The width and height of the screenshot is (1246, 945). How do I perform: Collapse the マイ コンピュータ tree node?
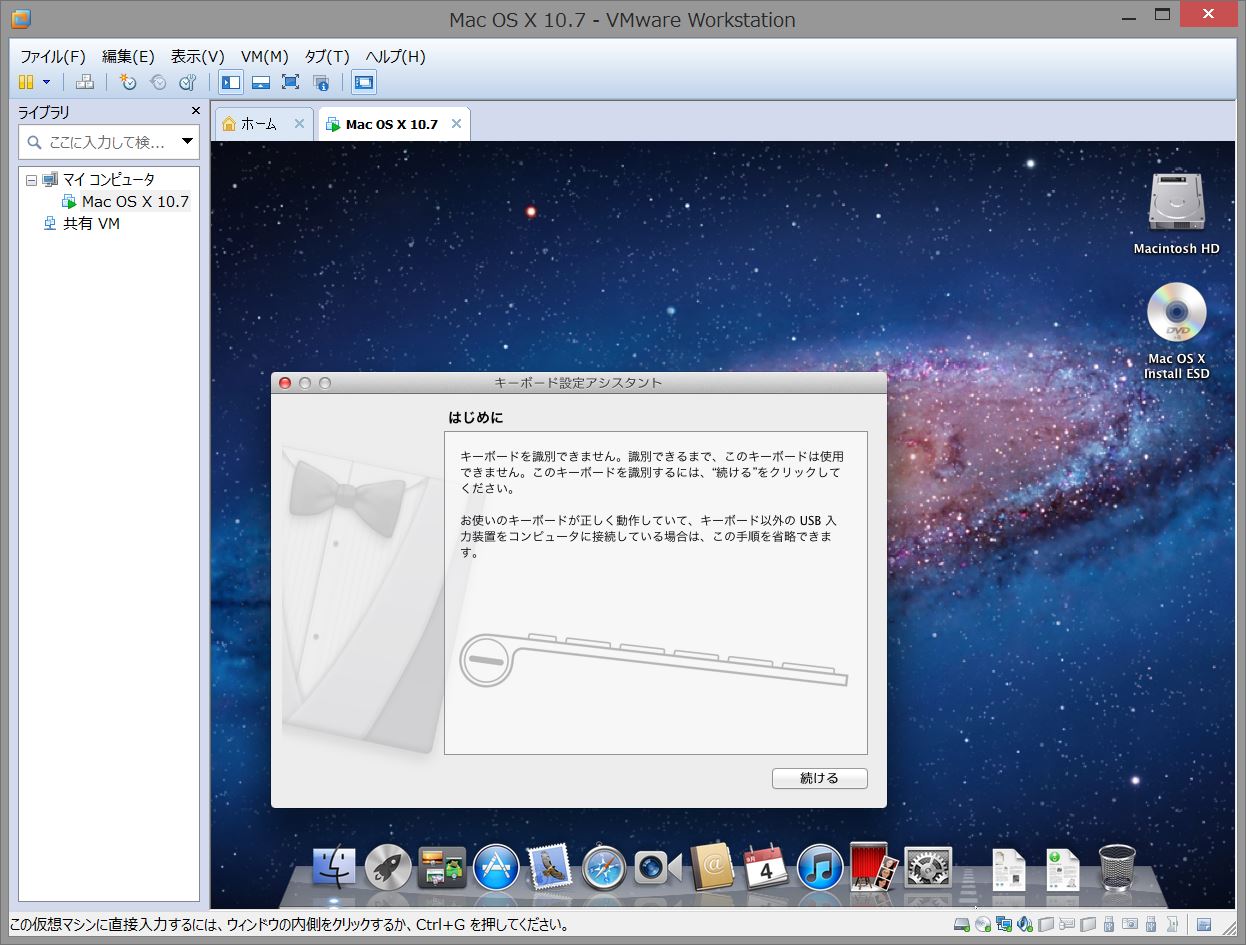click(x=31, y=180)
